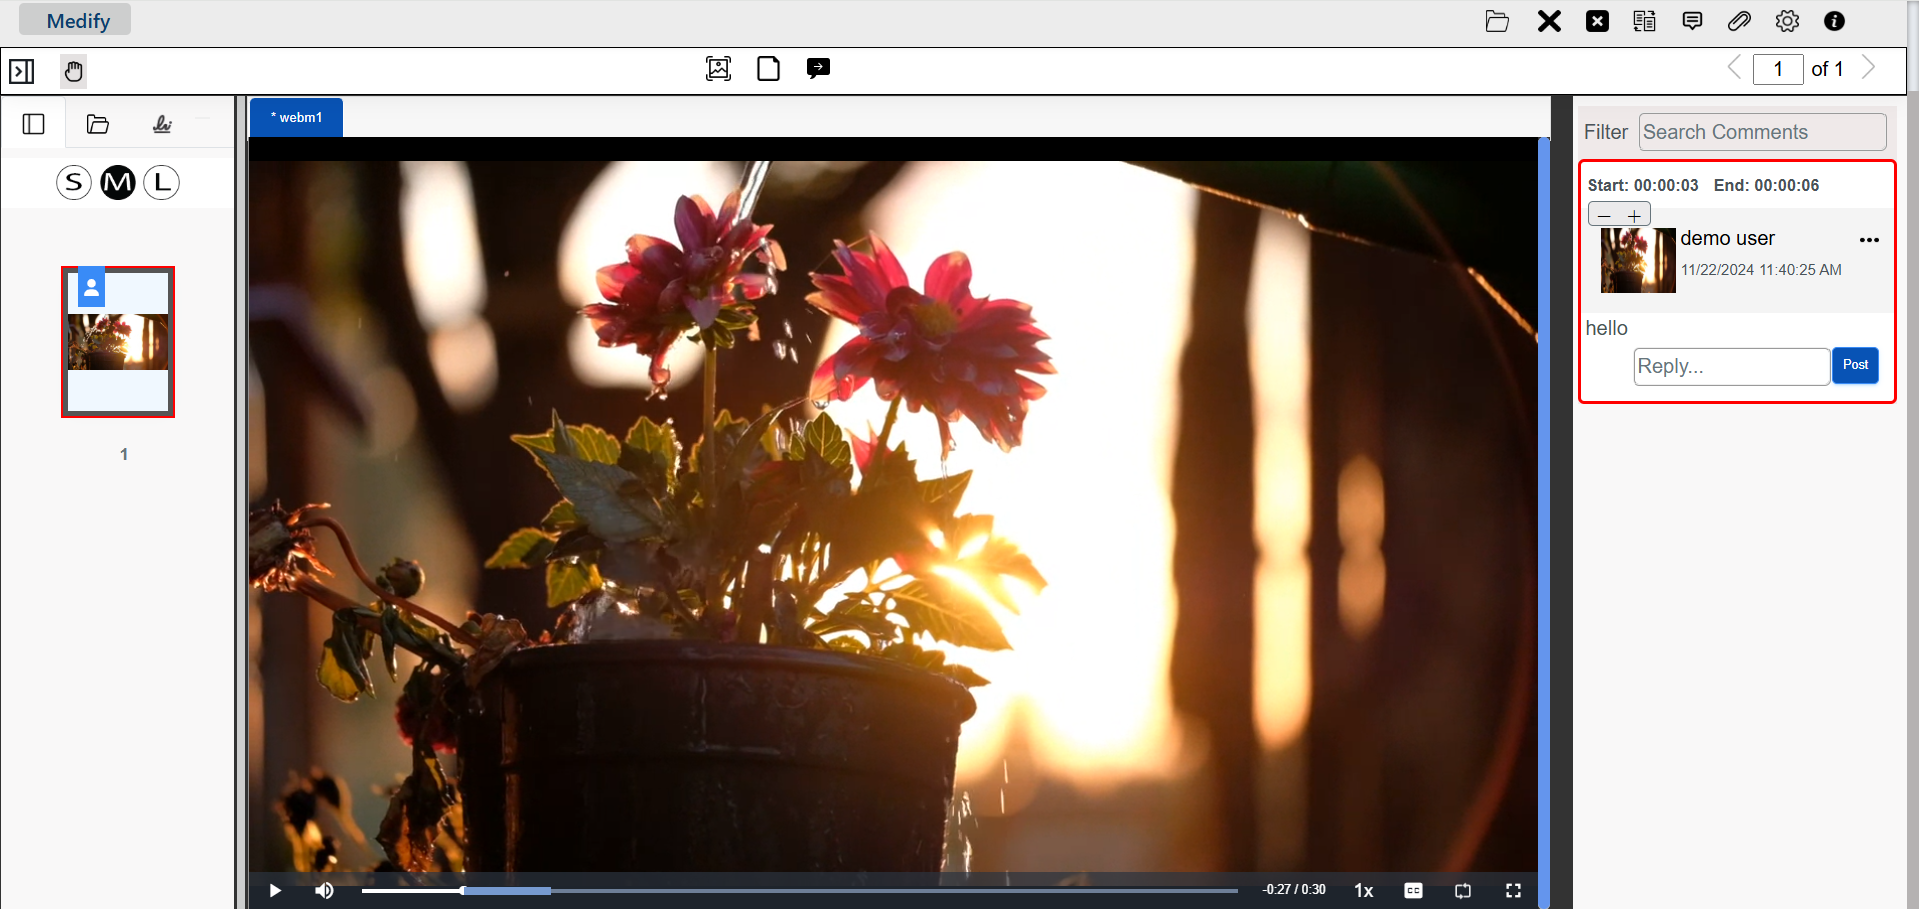Viewport: 1919px width, 909px height.
Task: Open the settings gear icon
Action: (x=1787, y=21)
